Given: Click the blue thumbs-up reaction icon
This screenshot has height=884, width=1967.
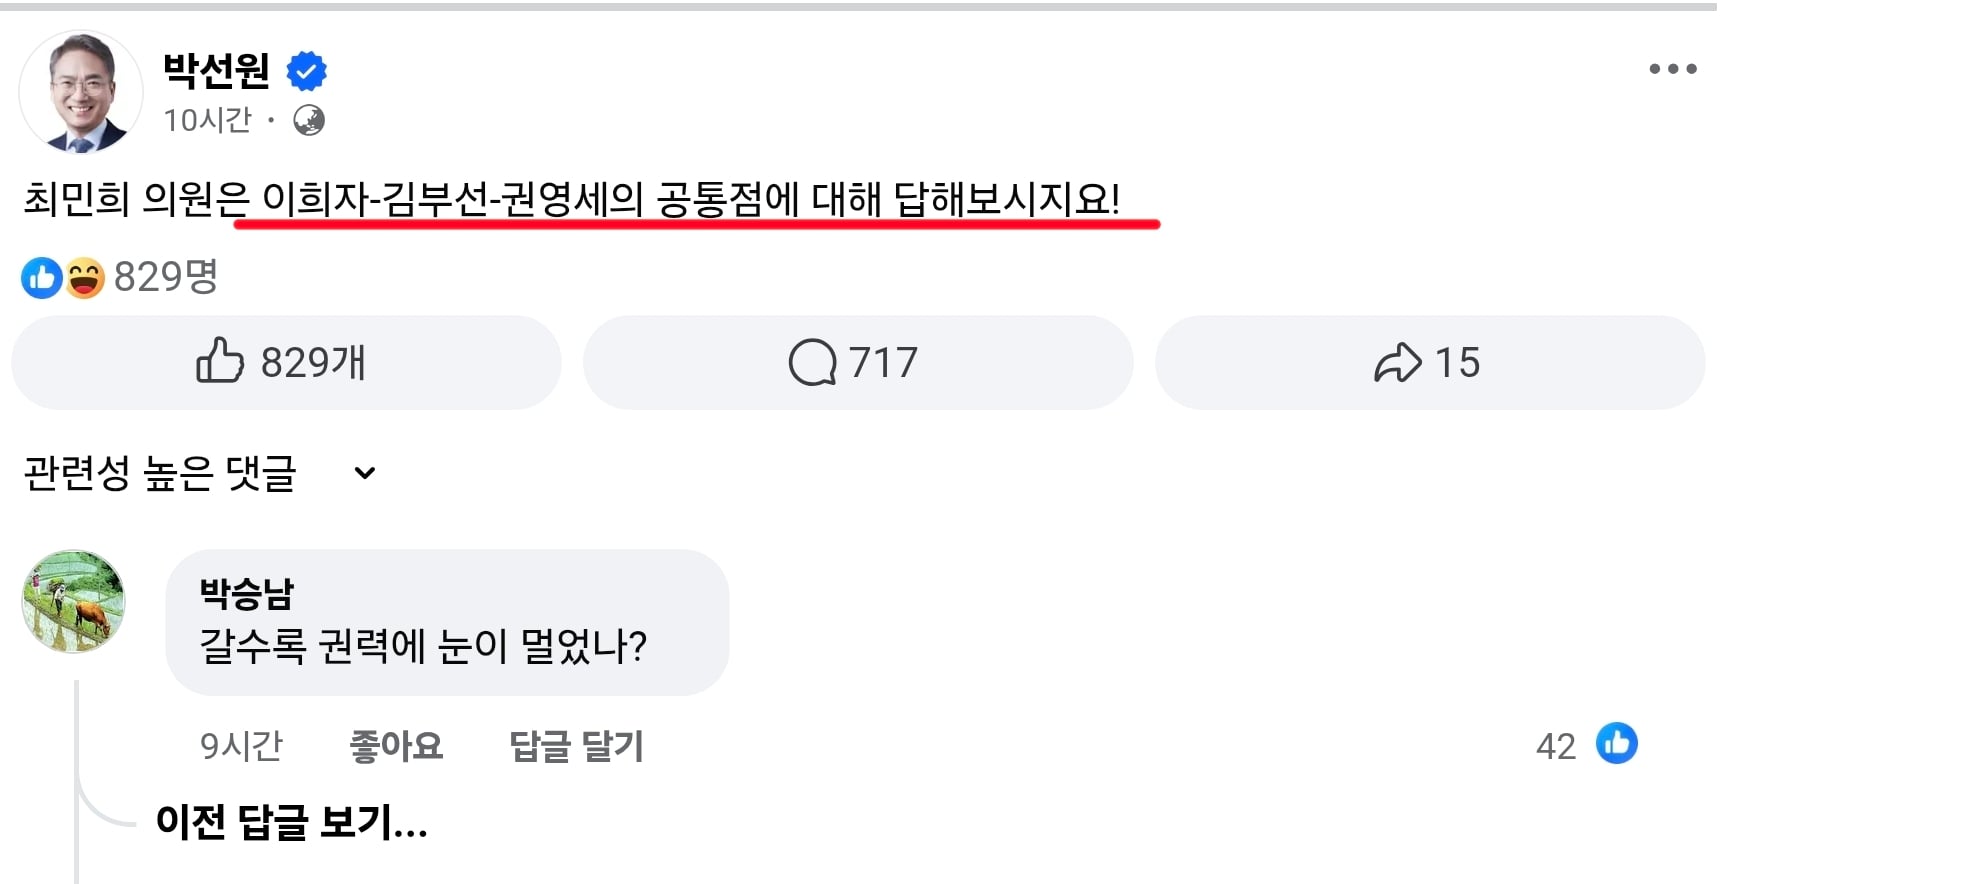Looking at the screenshot, I should click(x=42, y=277).
